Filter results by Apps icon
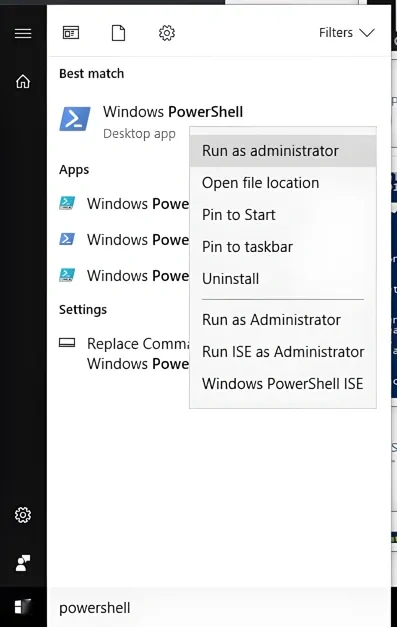397x627 pixels. pos(71,33)
